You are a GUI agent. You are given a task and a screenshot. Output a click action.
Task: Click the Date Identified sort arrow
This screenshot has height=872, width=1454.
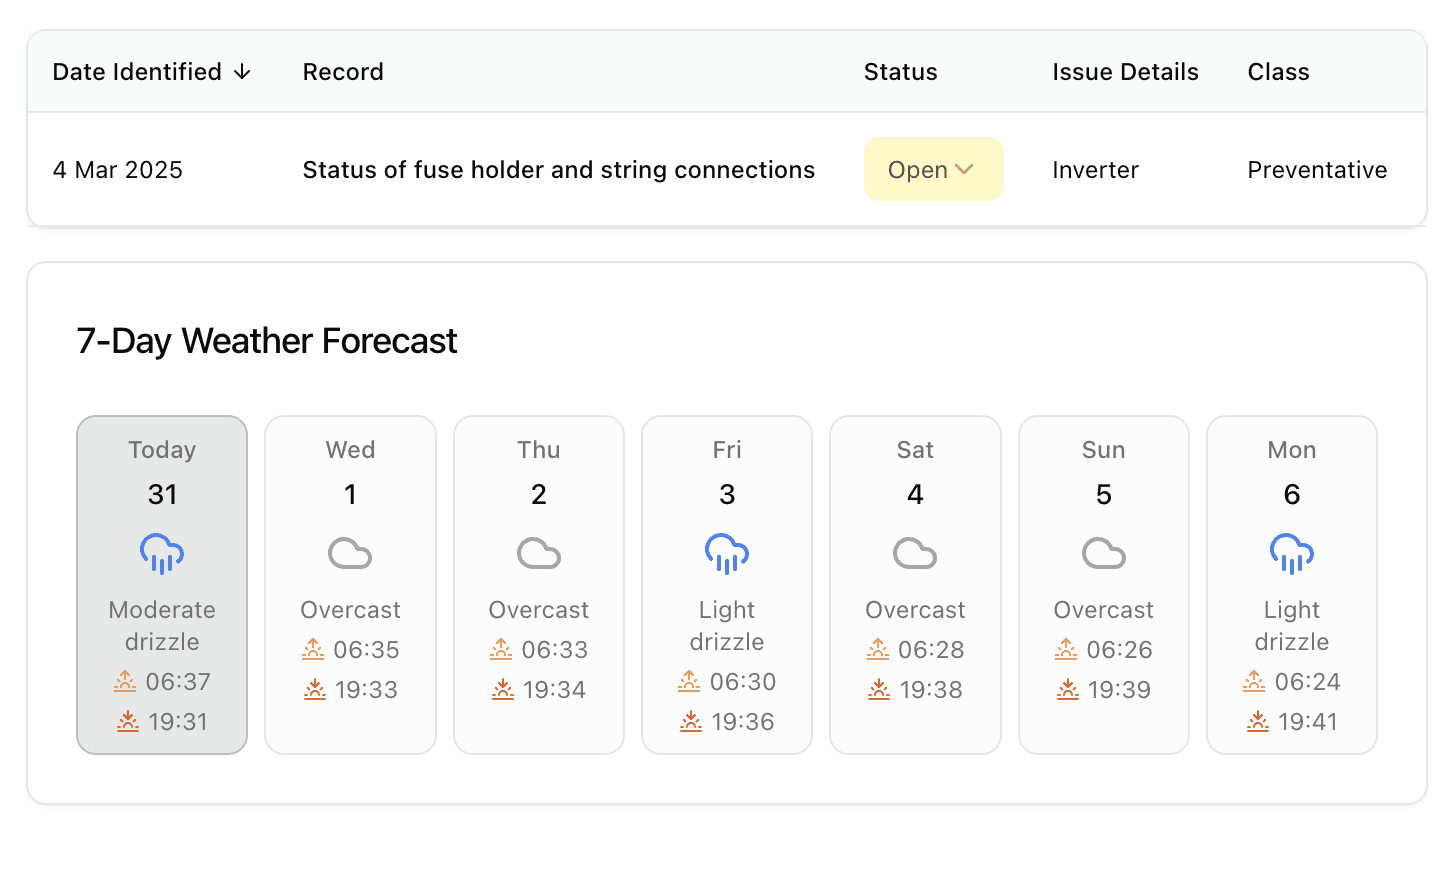coord(243,71)
